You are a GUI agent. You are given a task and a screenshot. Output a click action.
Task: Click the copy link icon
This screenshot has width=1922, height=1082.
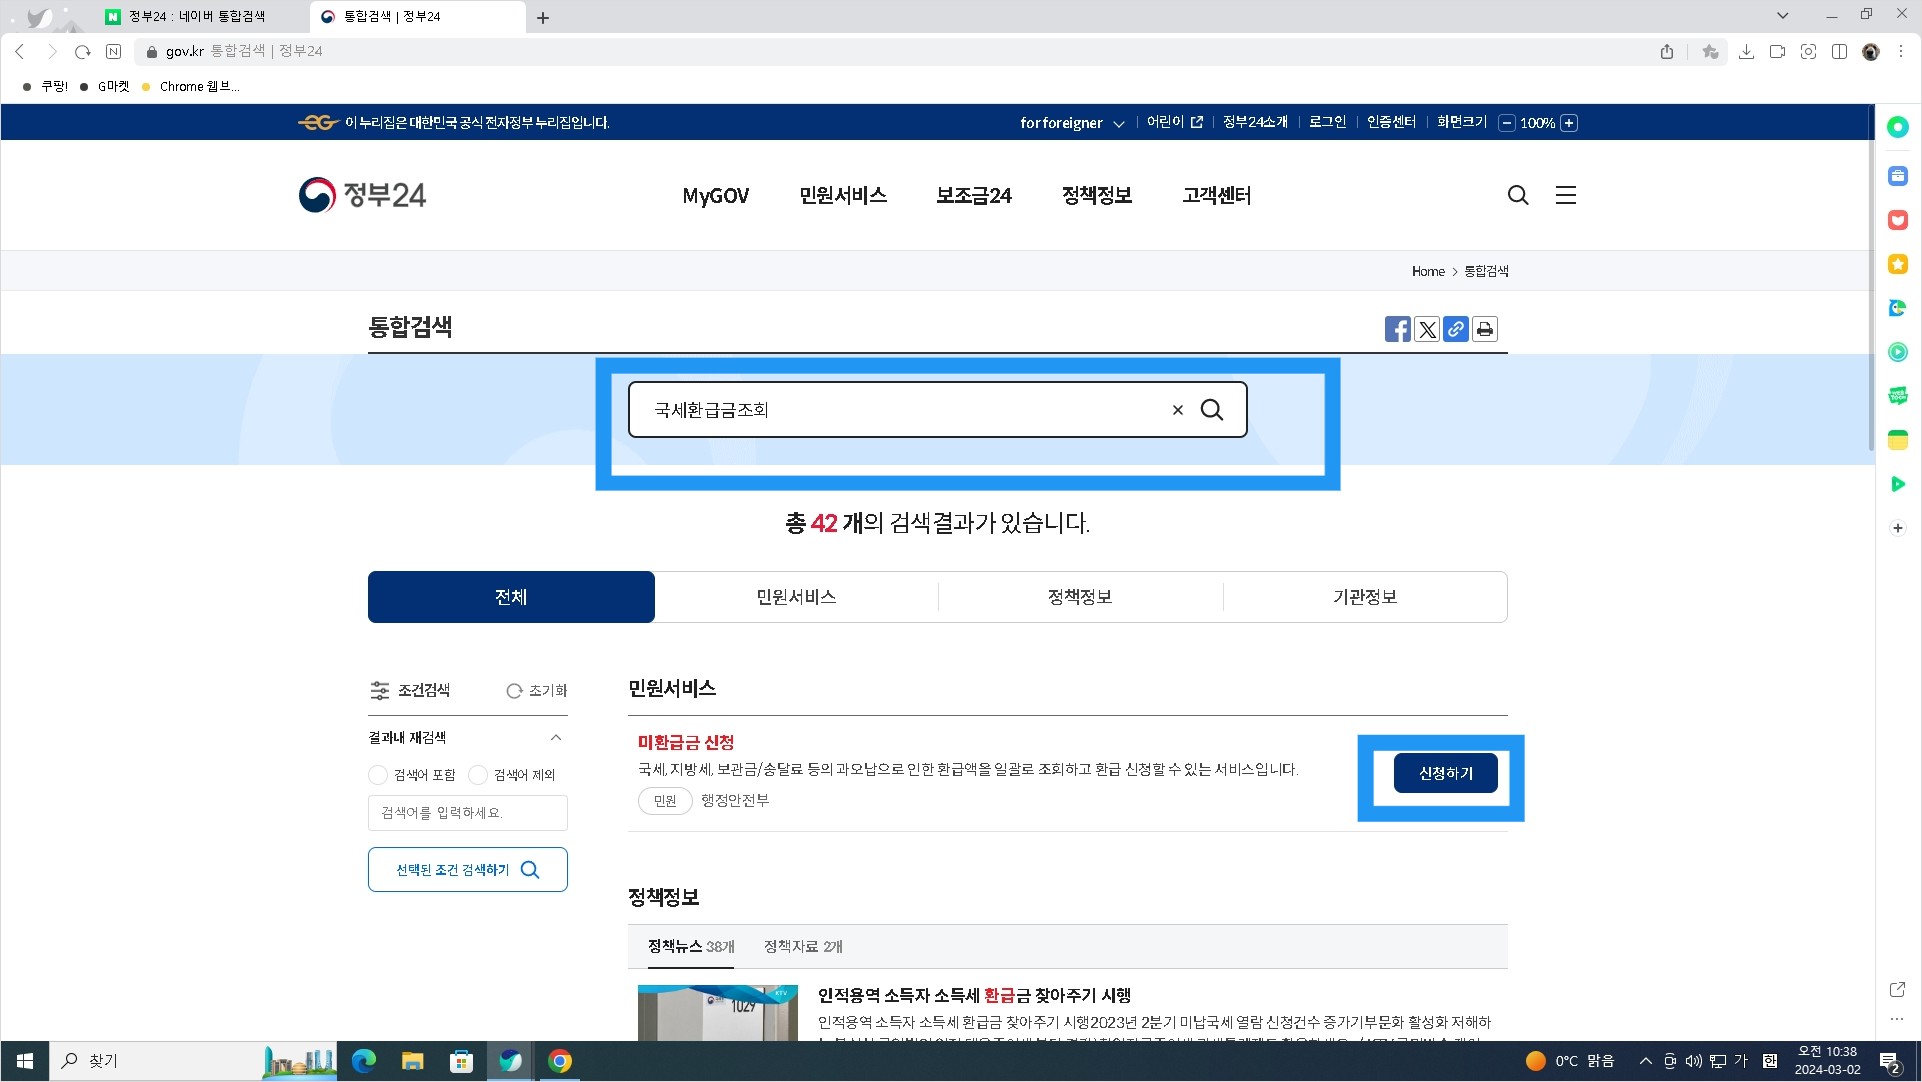(1455, 328)
